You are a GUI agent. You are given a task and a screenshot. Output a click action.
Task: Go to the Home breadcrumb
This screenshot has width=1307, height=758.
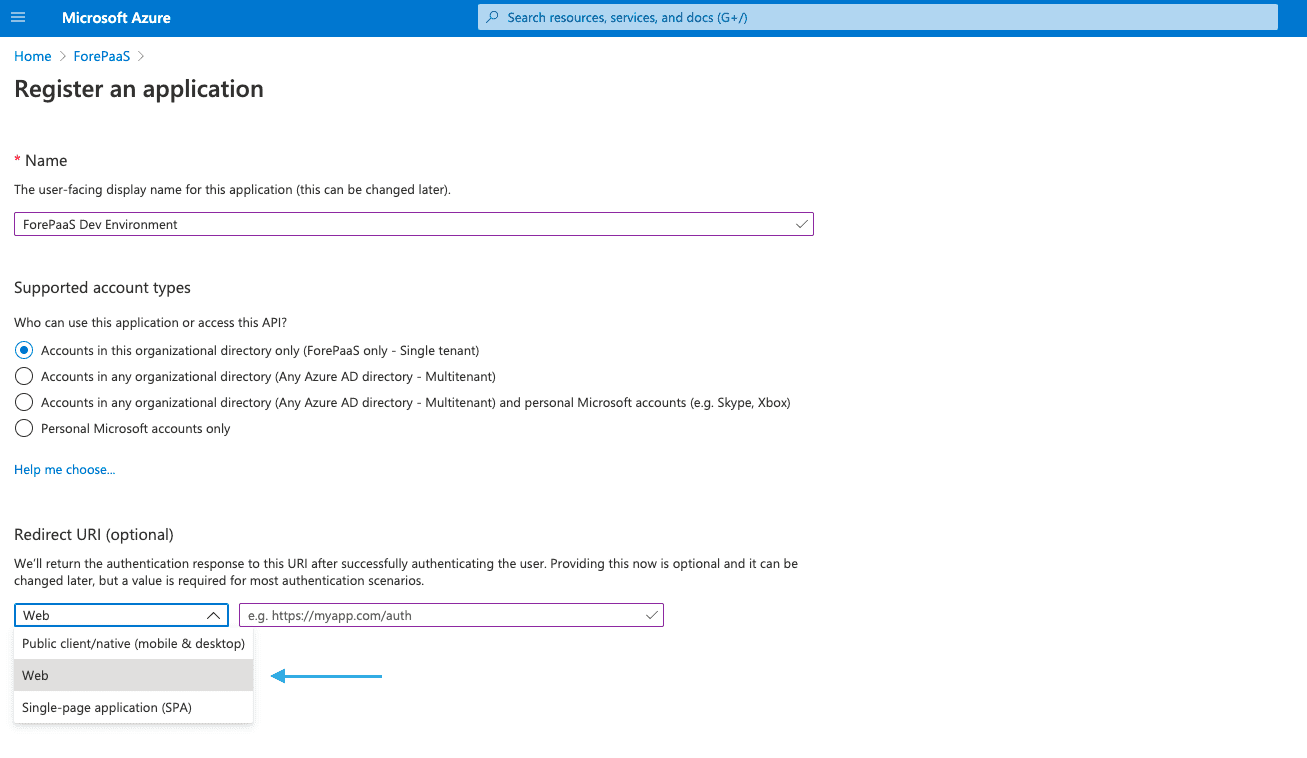pos(33,56)
